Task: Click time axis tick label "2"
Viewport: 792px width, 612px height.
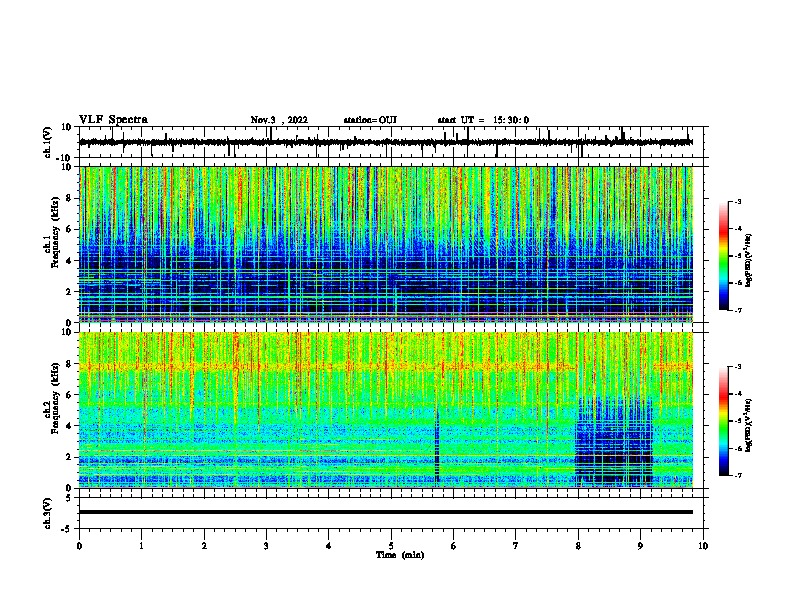Action: click(x=204, y=545)
